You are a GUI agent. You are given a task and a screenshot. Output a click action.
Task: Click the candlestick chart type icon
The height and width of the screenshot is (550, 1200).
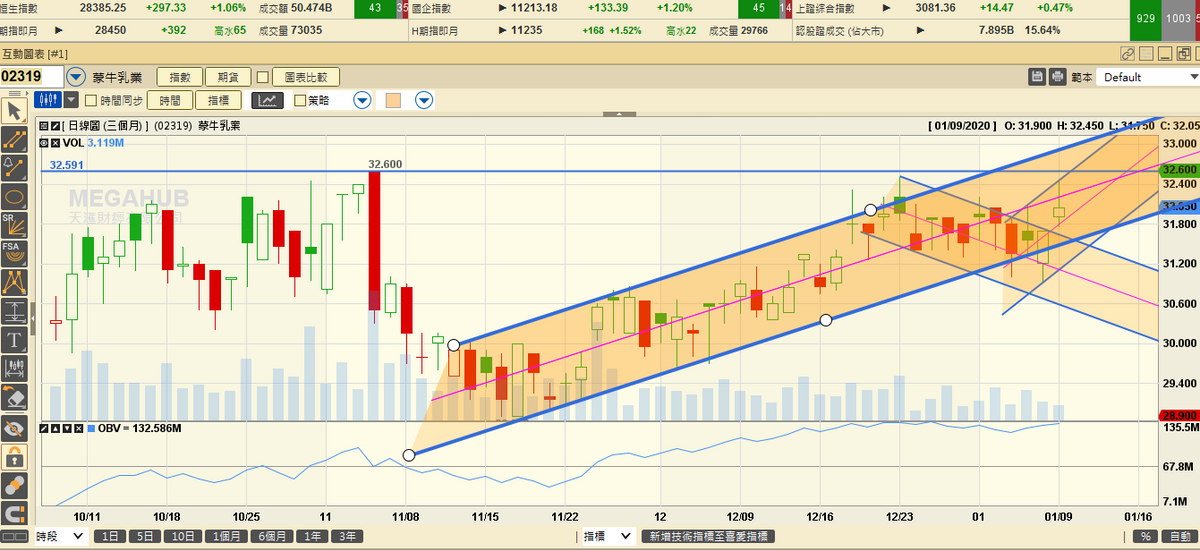[x=47, y=100]
